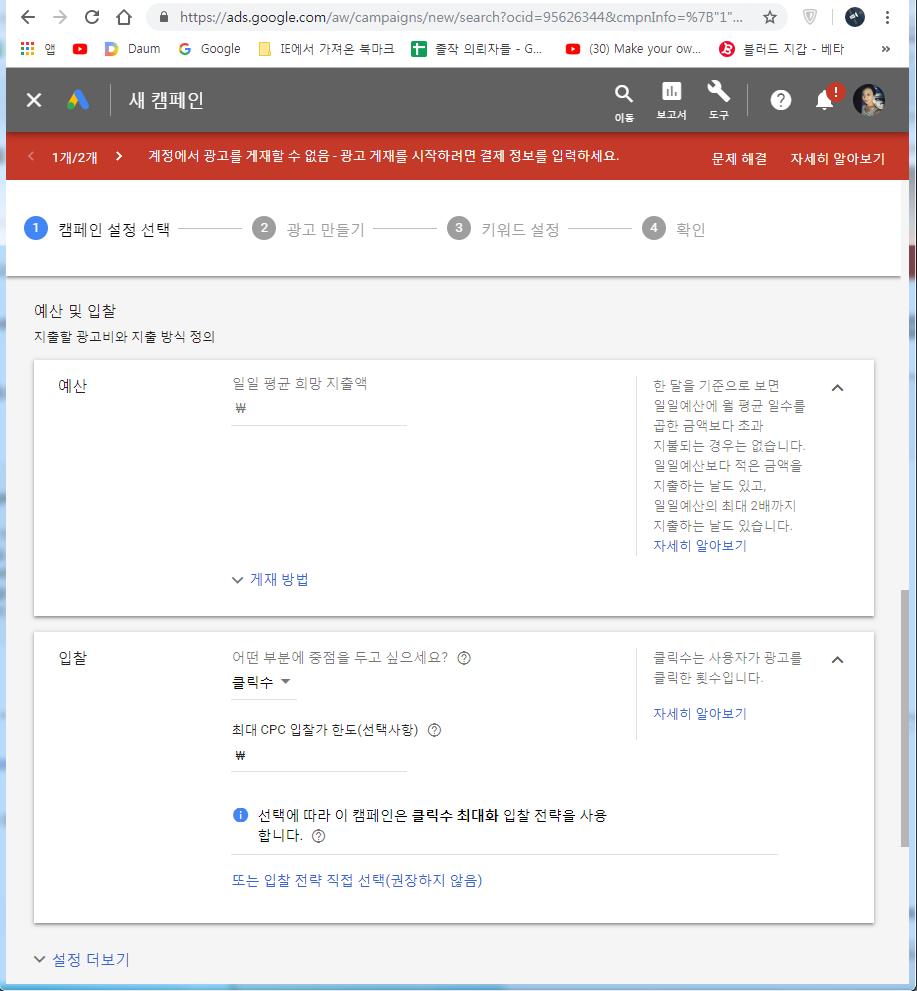The height and width of the screenshot is (991, 917).
Task: Click the page vertical scrollbar
Action: (x=905, y=717)
